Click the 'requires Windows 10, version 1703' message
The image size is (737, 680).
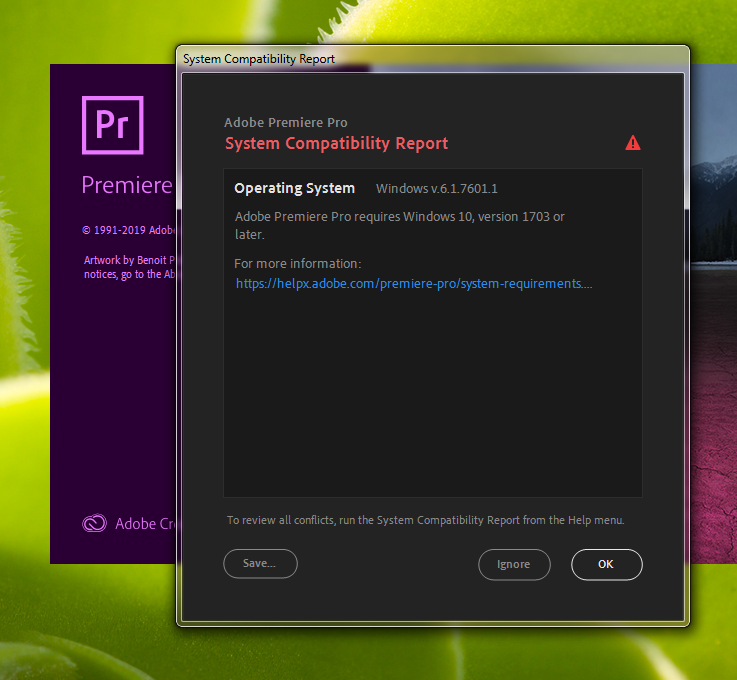pyautogui.click(x=400, y=225)
